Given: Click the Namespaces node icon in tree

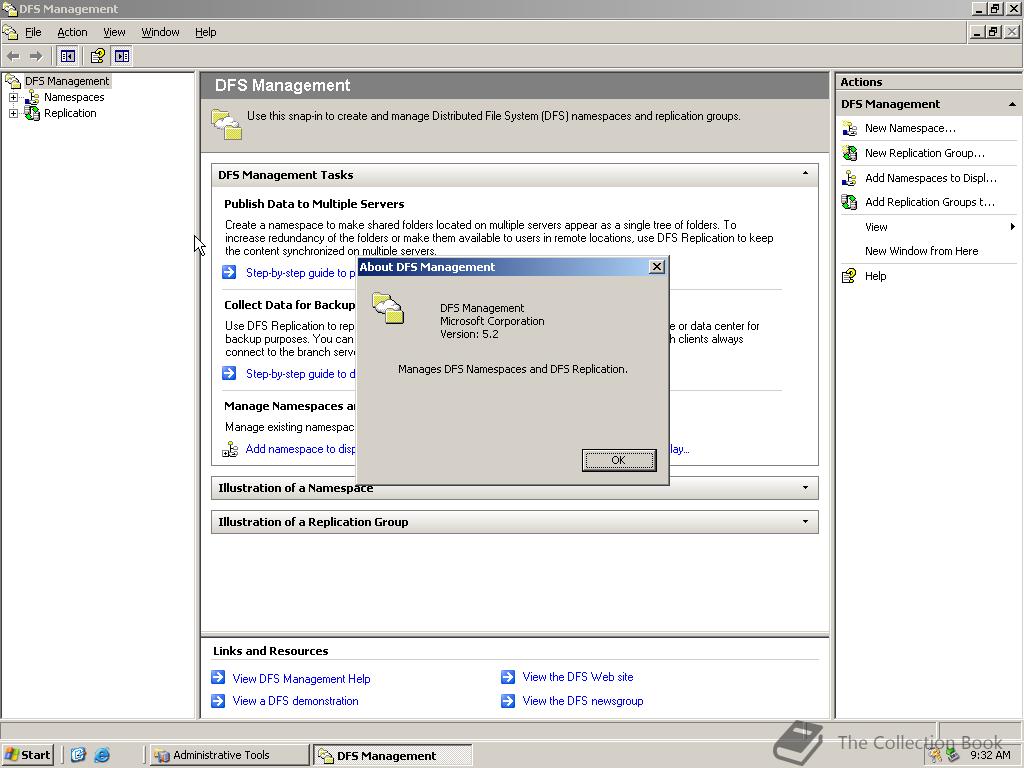Looking at the screenshot, I should [31, 97].
